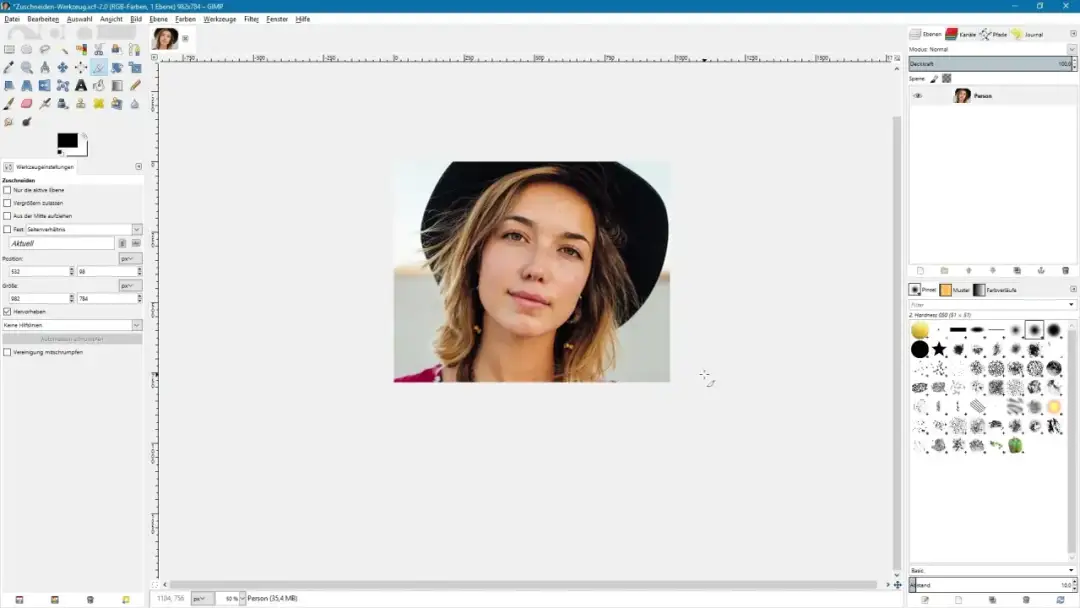The image size is (1080, 608).
Task: Activate the Zoom magnifier tool
Action: coord(27,68)
